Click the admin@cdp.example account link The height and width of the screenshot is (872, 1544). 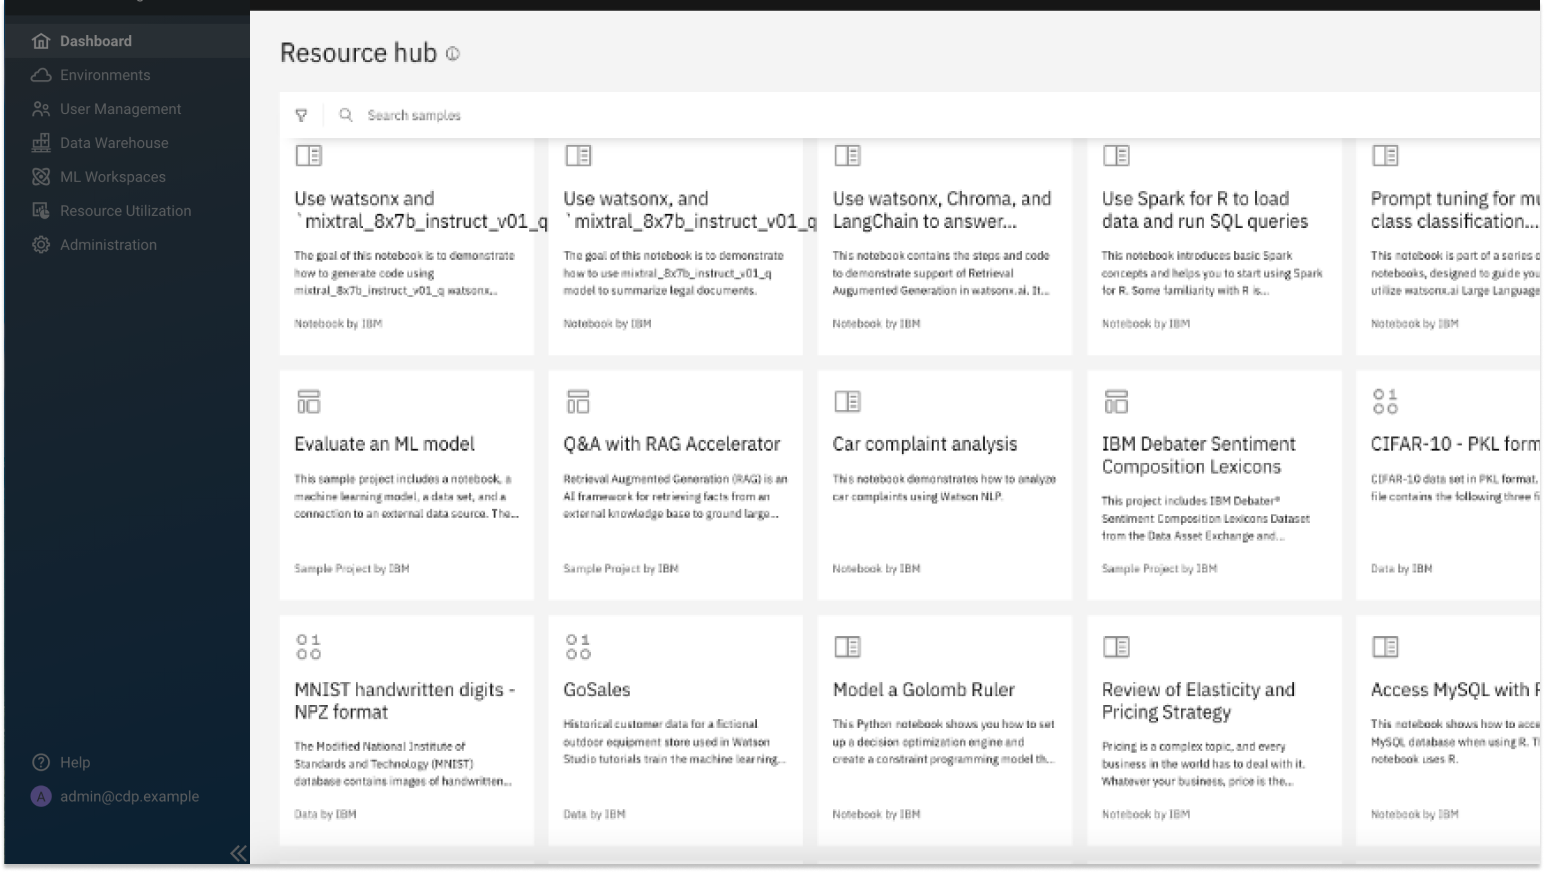coord(129,796)
